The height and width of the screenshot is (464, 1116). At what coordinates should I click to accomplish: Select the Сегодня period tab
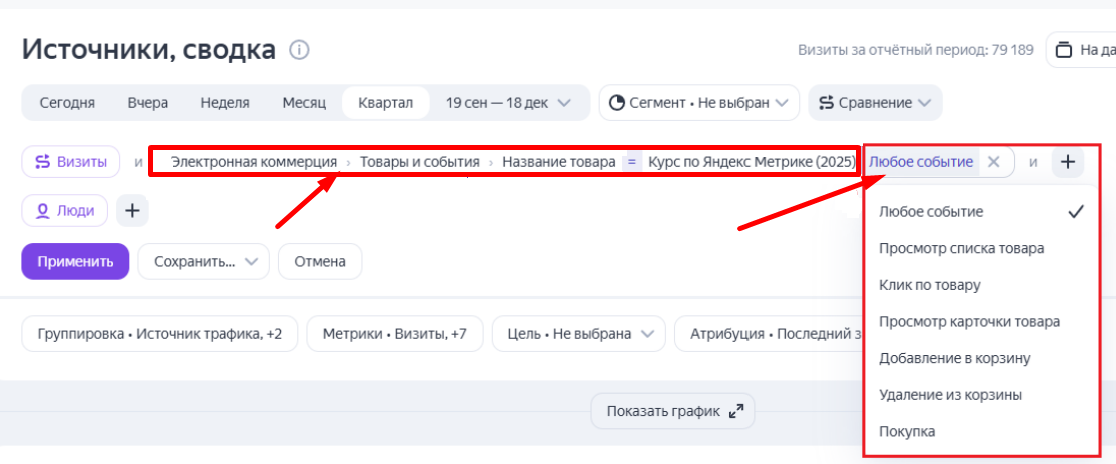point(67,102)
